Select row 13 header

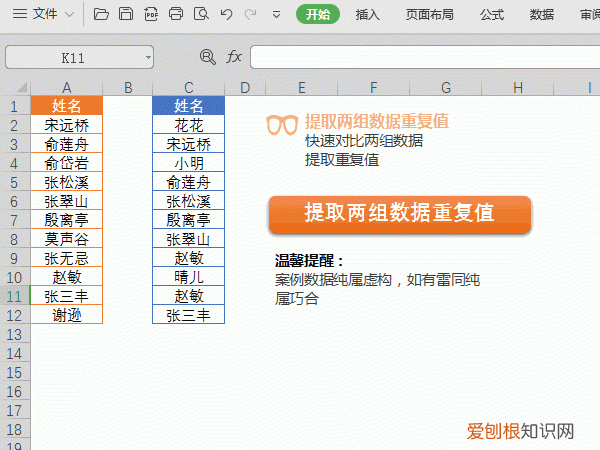15,334
